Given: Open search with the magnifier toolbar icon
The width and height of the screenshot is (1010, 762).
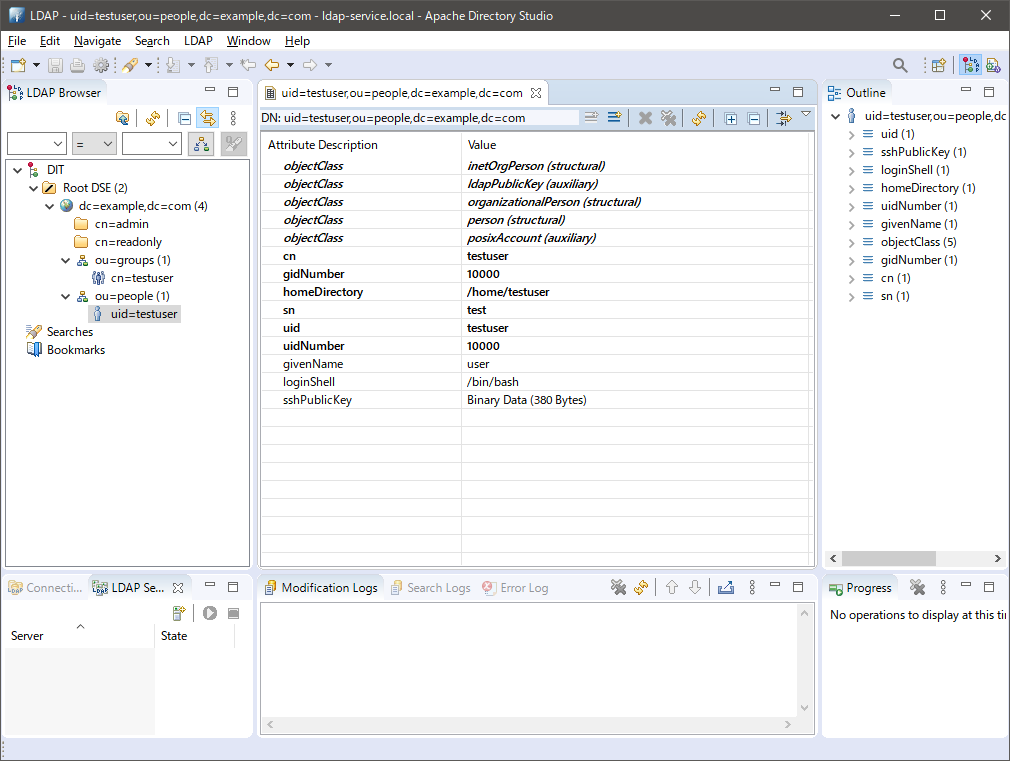Looking at the screenshot, I should [899, 64].
